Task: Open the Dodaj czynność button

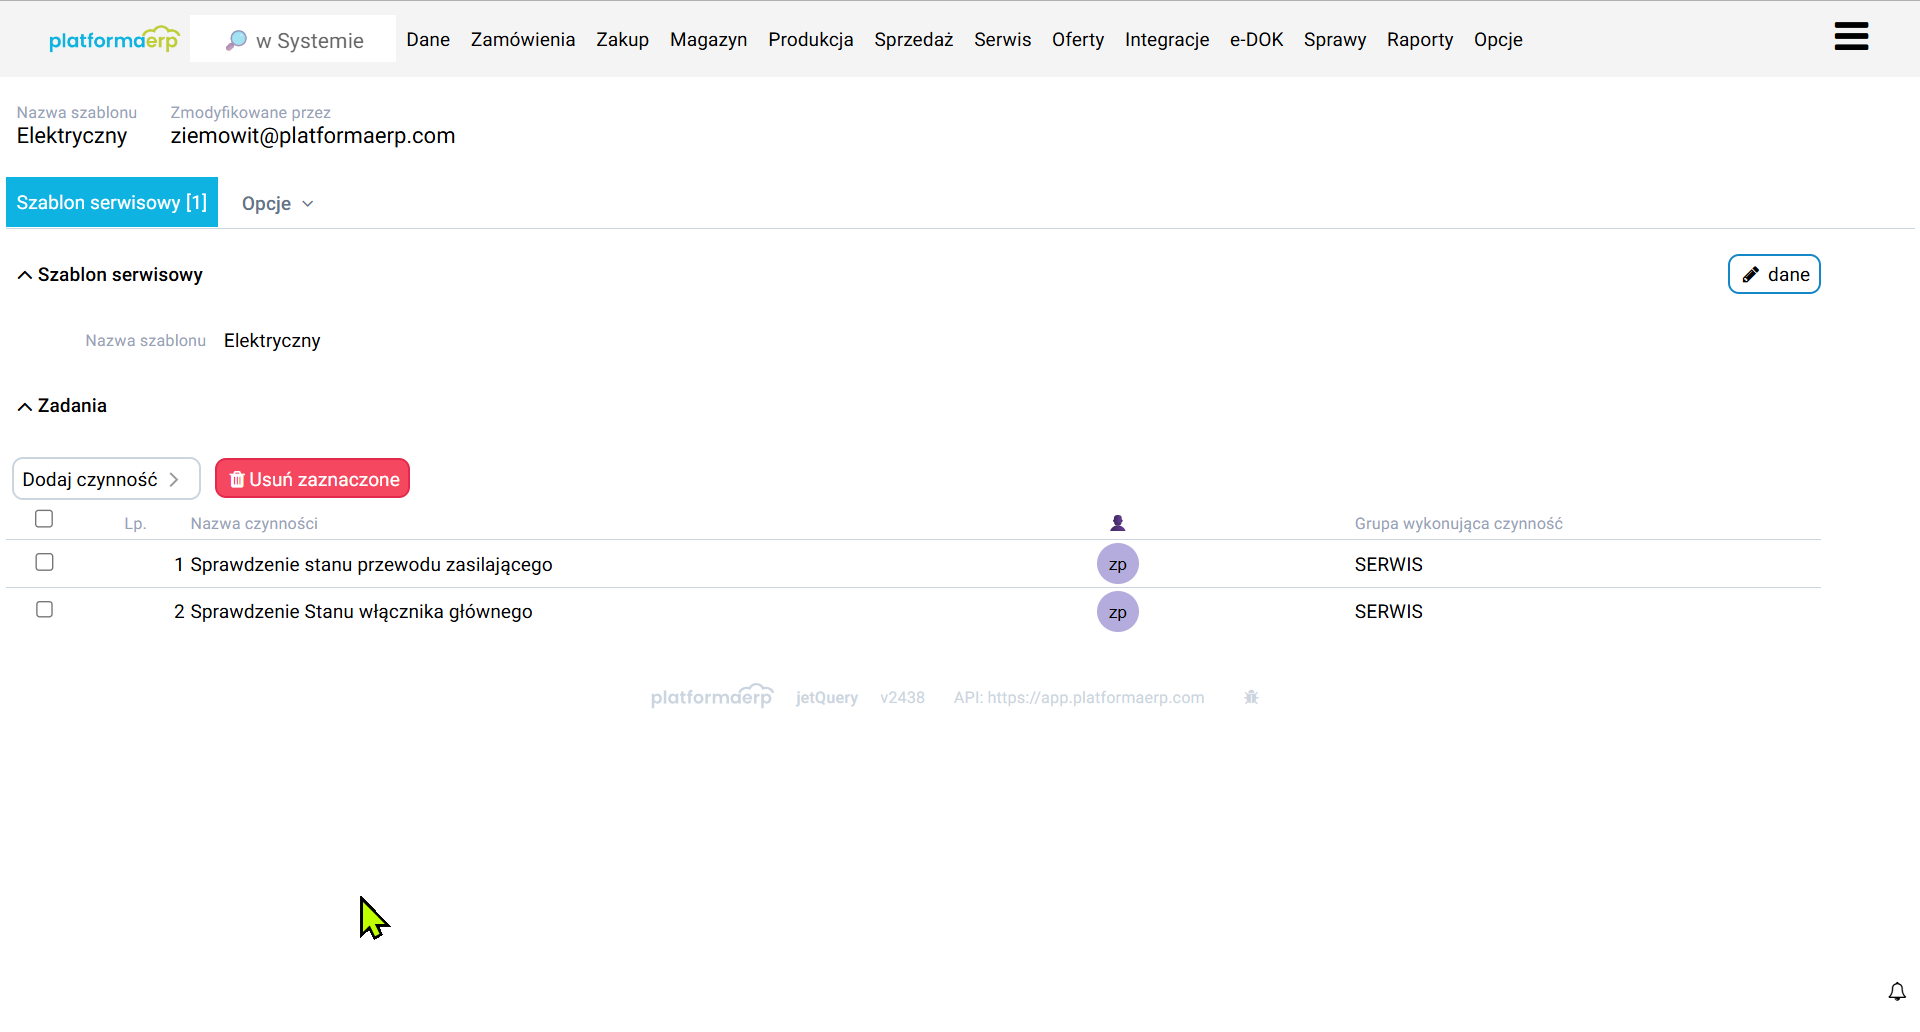Action: (x=105, y=479)
